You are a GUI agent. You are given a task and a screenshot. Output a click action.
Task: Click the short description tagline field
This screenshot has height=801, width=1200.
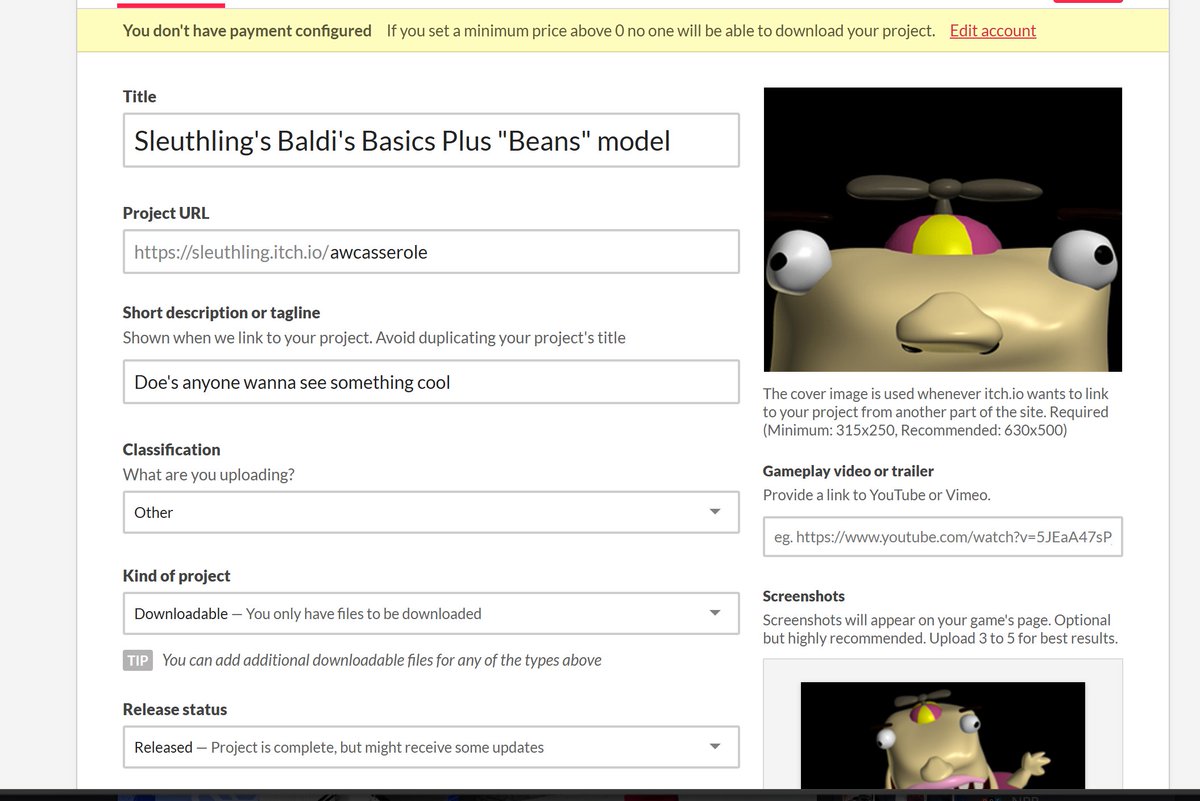[x=431, y=382]
